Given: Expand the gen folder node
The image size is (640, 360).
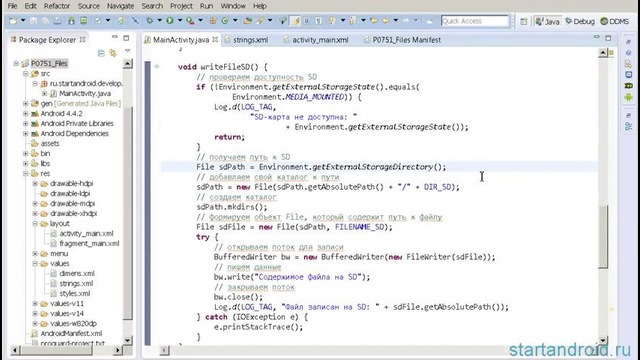Looking at the screenshot, I should [25, 104].
